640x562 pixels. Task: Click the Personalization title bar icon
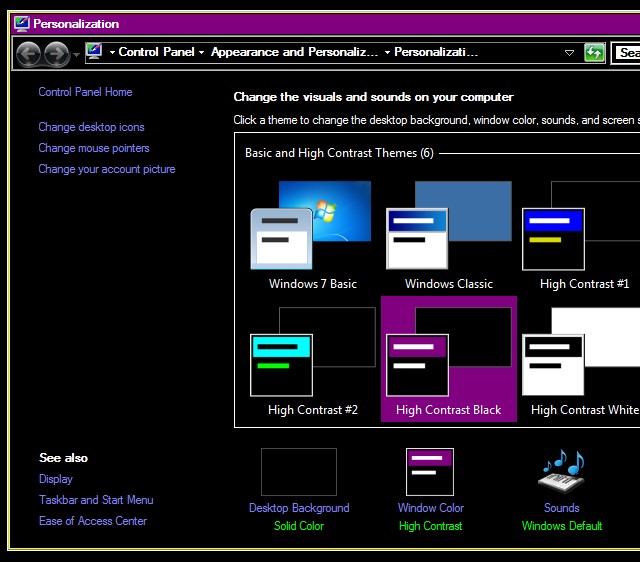(22, 24)
